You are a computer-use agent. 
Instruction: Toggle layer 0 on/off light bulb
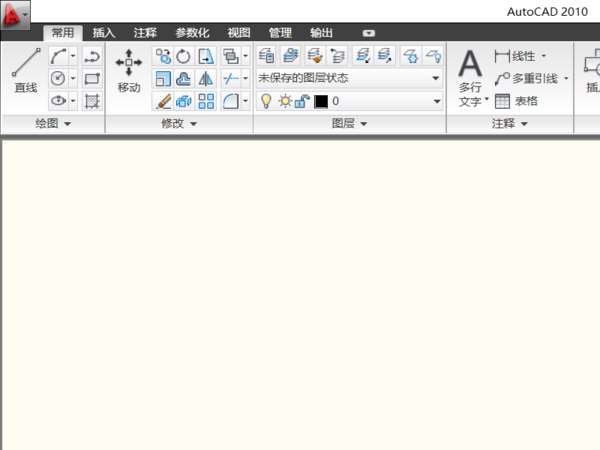pyautogui.click(x=266, y=101)
